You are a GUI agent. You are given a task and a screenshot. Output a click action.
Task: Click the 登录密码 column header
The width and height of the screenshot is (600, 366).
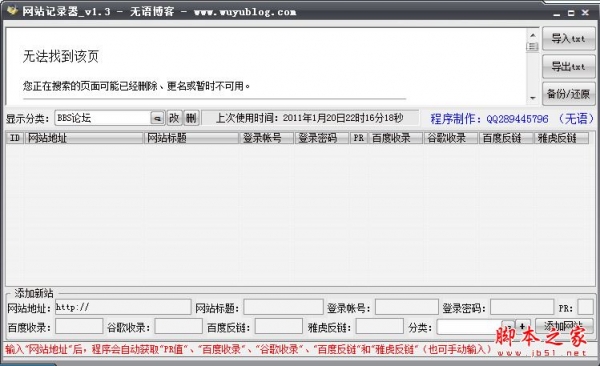322,138
